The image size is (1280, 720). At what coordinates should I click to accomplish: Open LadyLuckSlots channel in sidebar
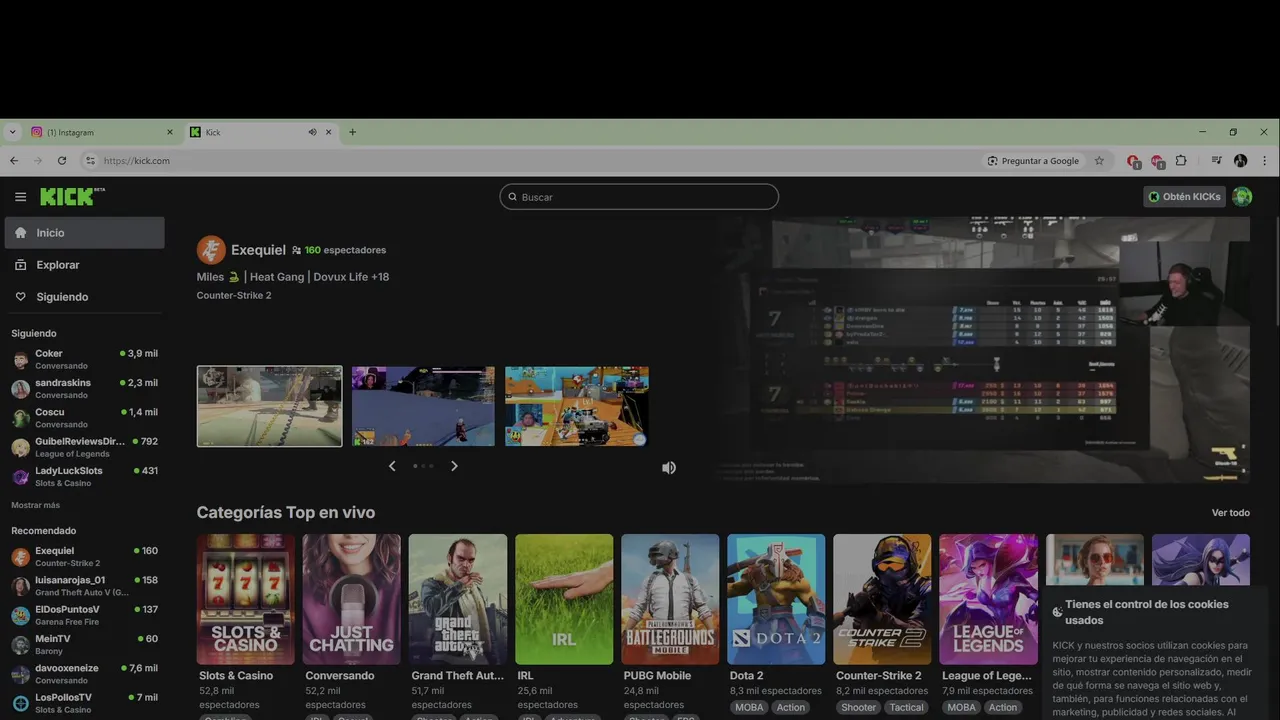(x=84, y=476)
